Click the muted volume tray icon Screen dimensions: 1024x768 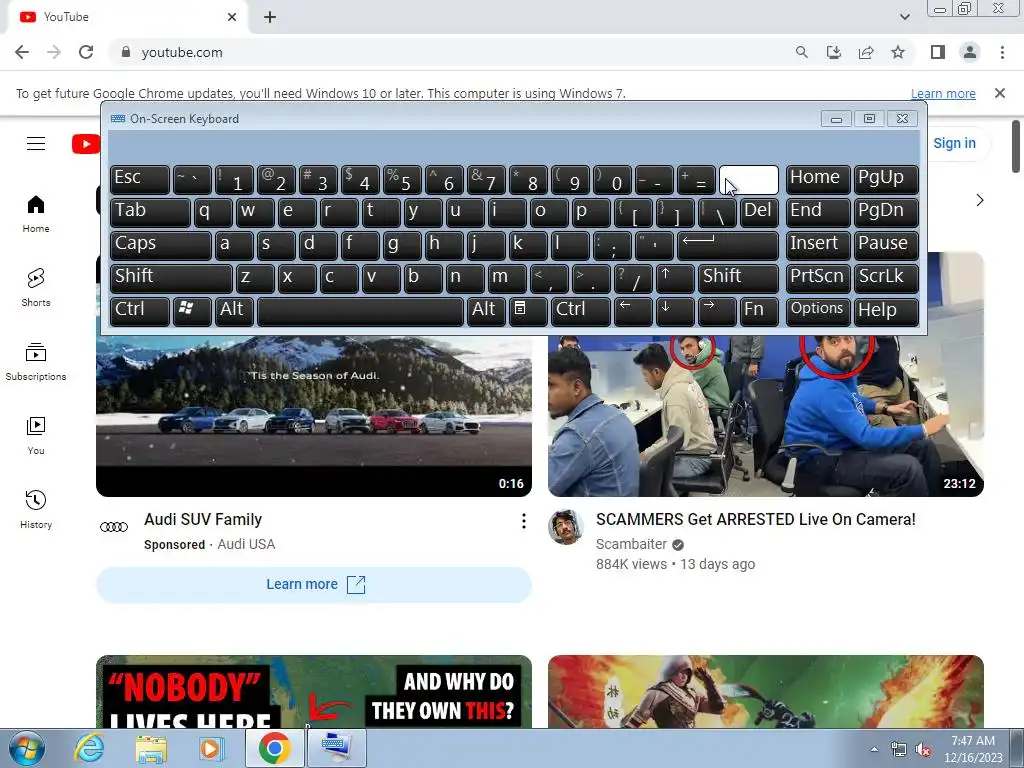click(x=923, y=750)
